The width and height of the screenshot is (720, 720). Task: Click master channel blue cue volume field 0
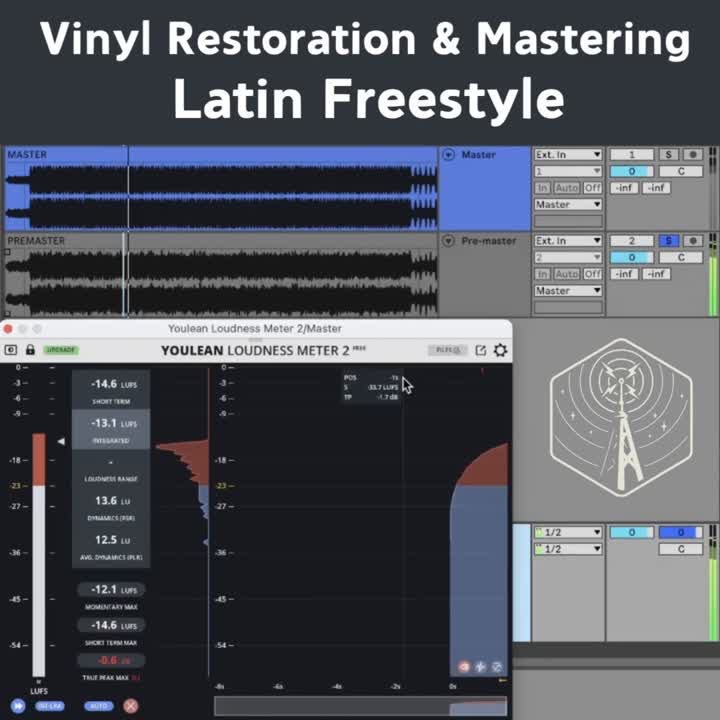tap(681, 532)
